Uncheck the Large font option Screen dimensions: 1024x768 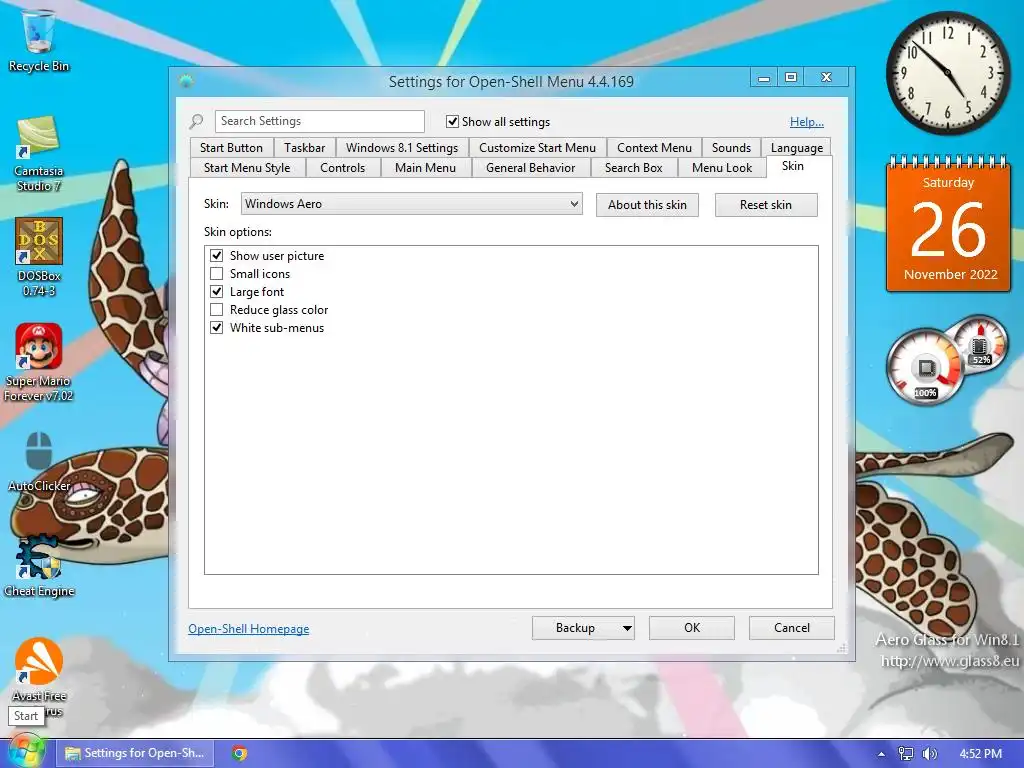[x=217, y=291]
